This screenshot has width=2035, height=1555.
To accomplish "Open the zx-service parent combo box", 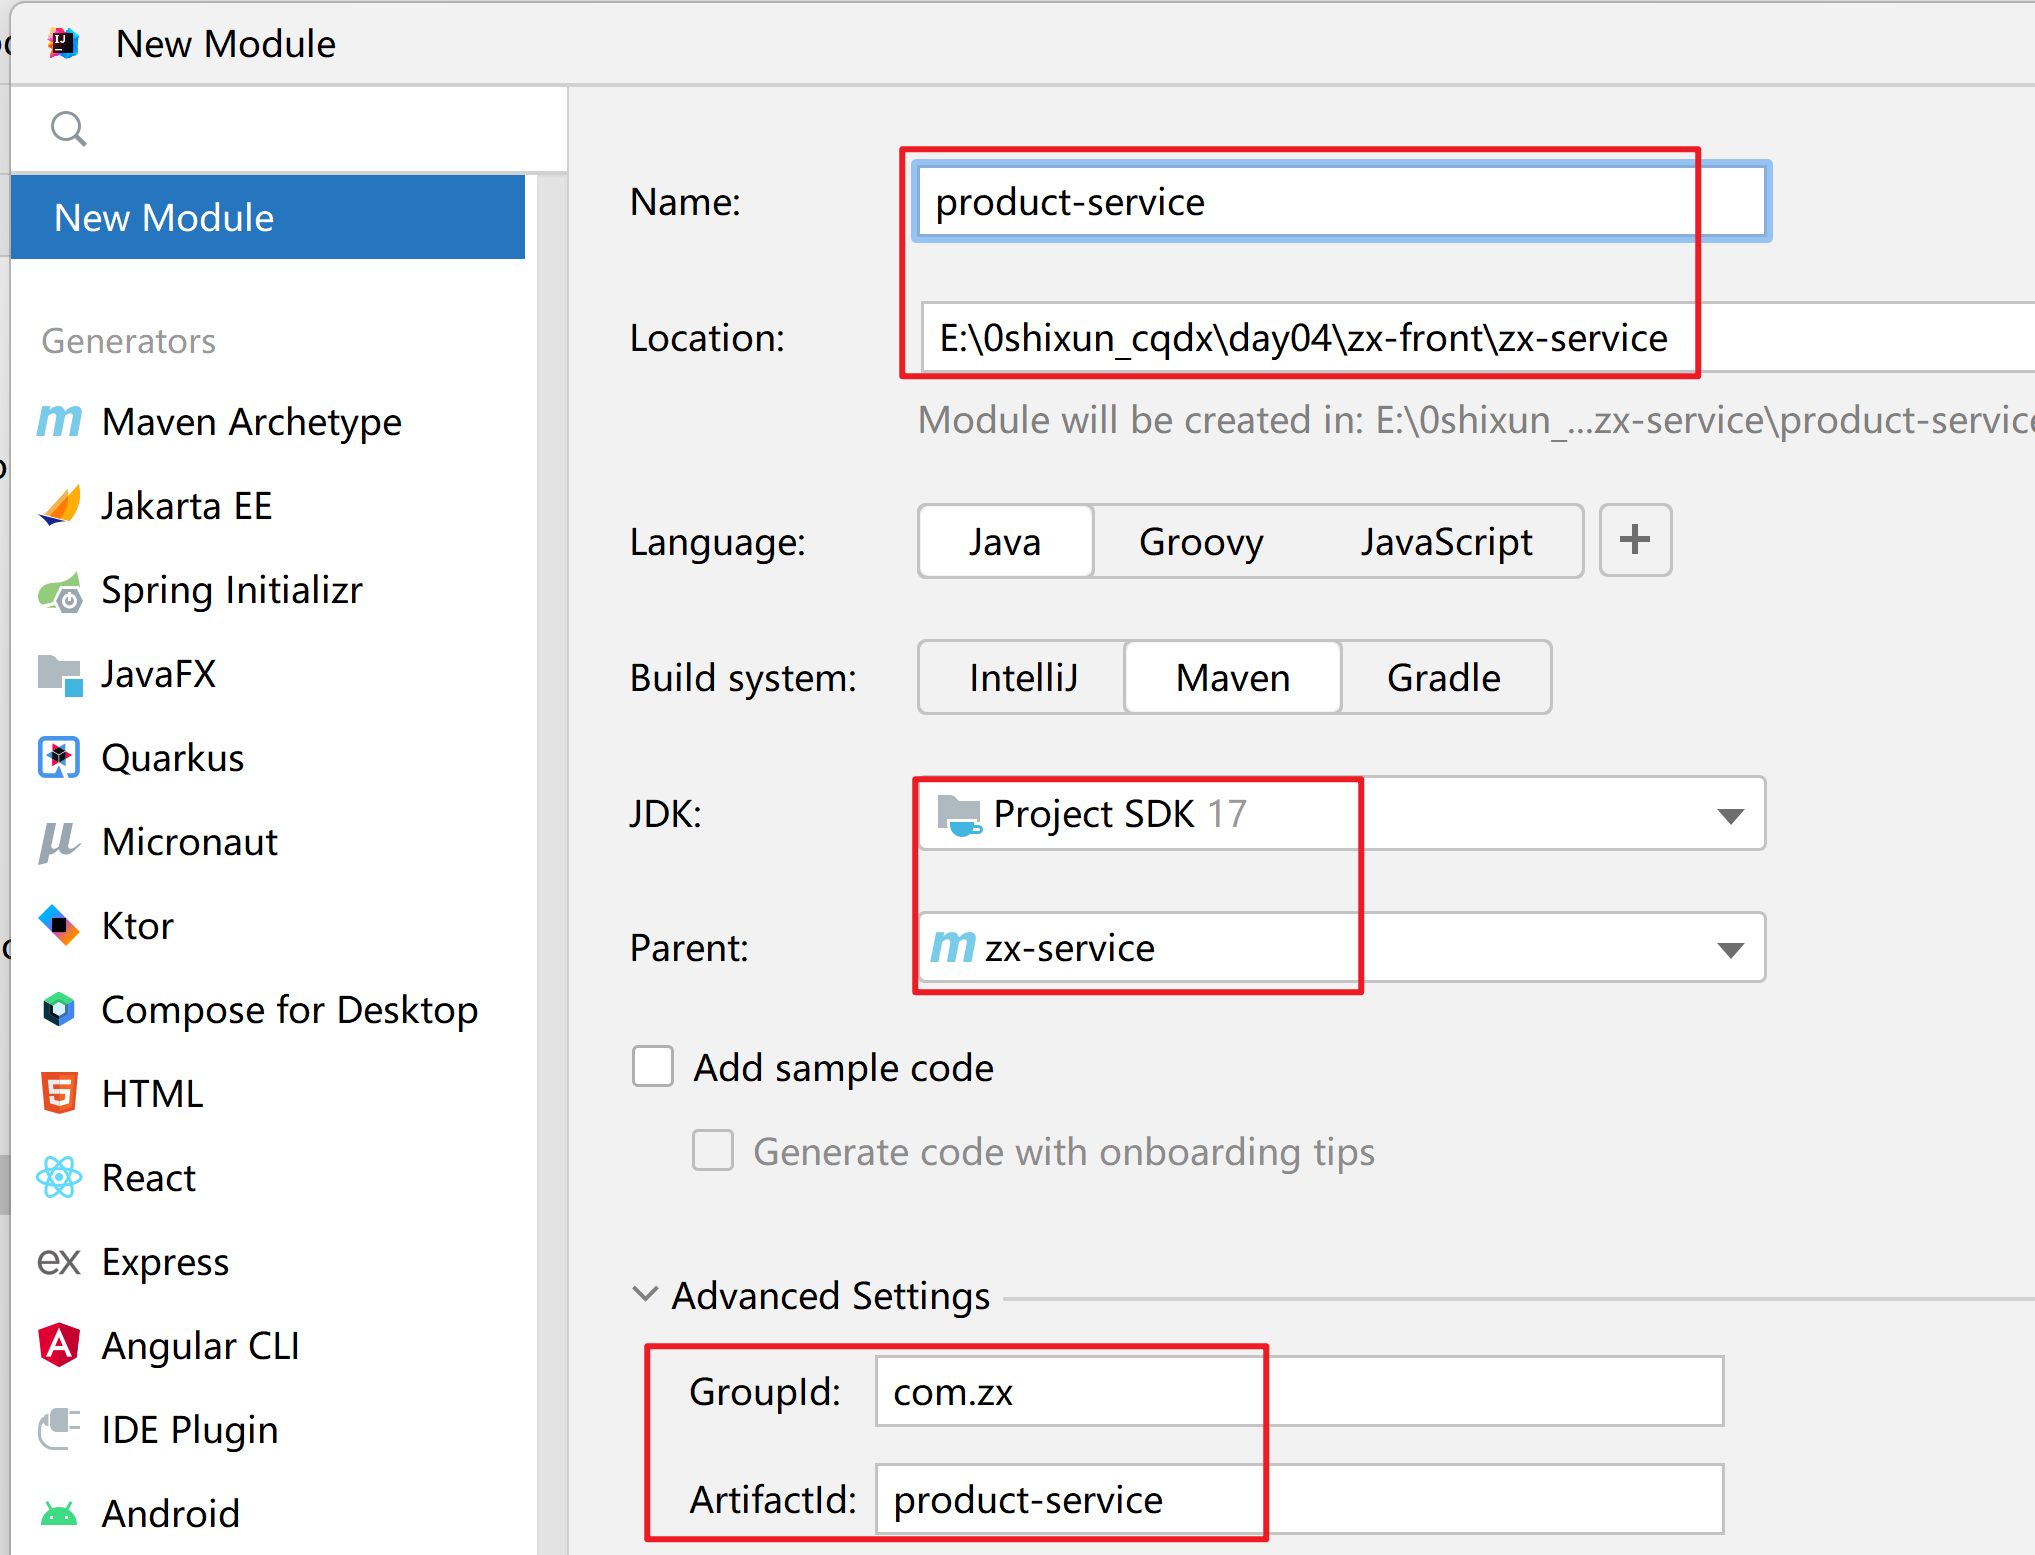I will (1342, 947).
